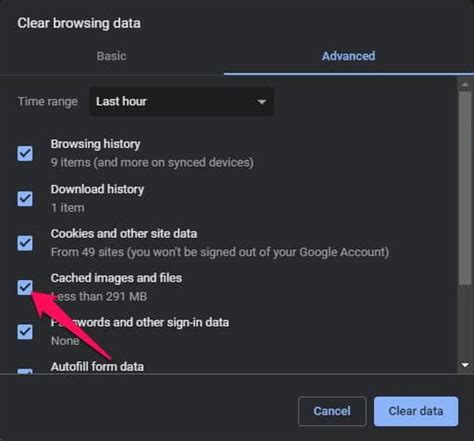Screen dimensions: 474x441
Task: Toggle the Download history checkbox
Action: tap(25, 199)
